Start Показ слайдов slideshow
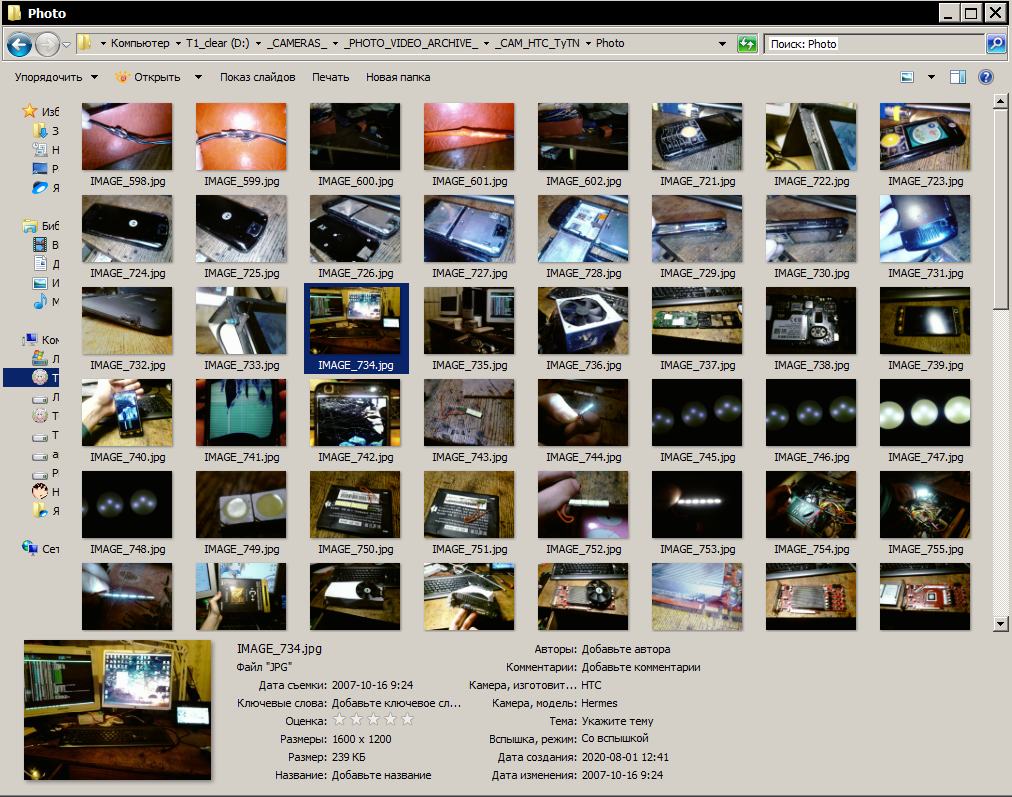1012x797 pixels. [258, 77]
